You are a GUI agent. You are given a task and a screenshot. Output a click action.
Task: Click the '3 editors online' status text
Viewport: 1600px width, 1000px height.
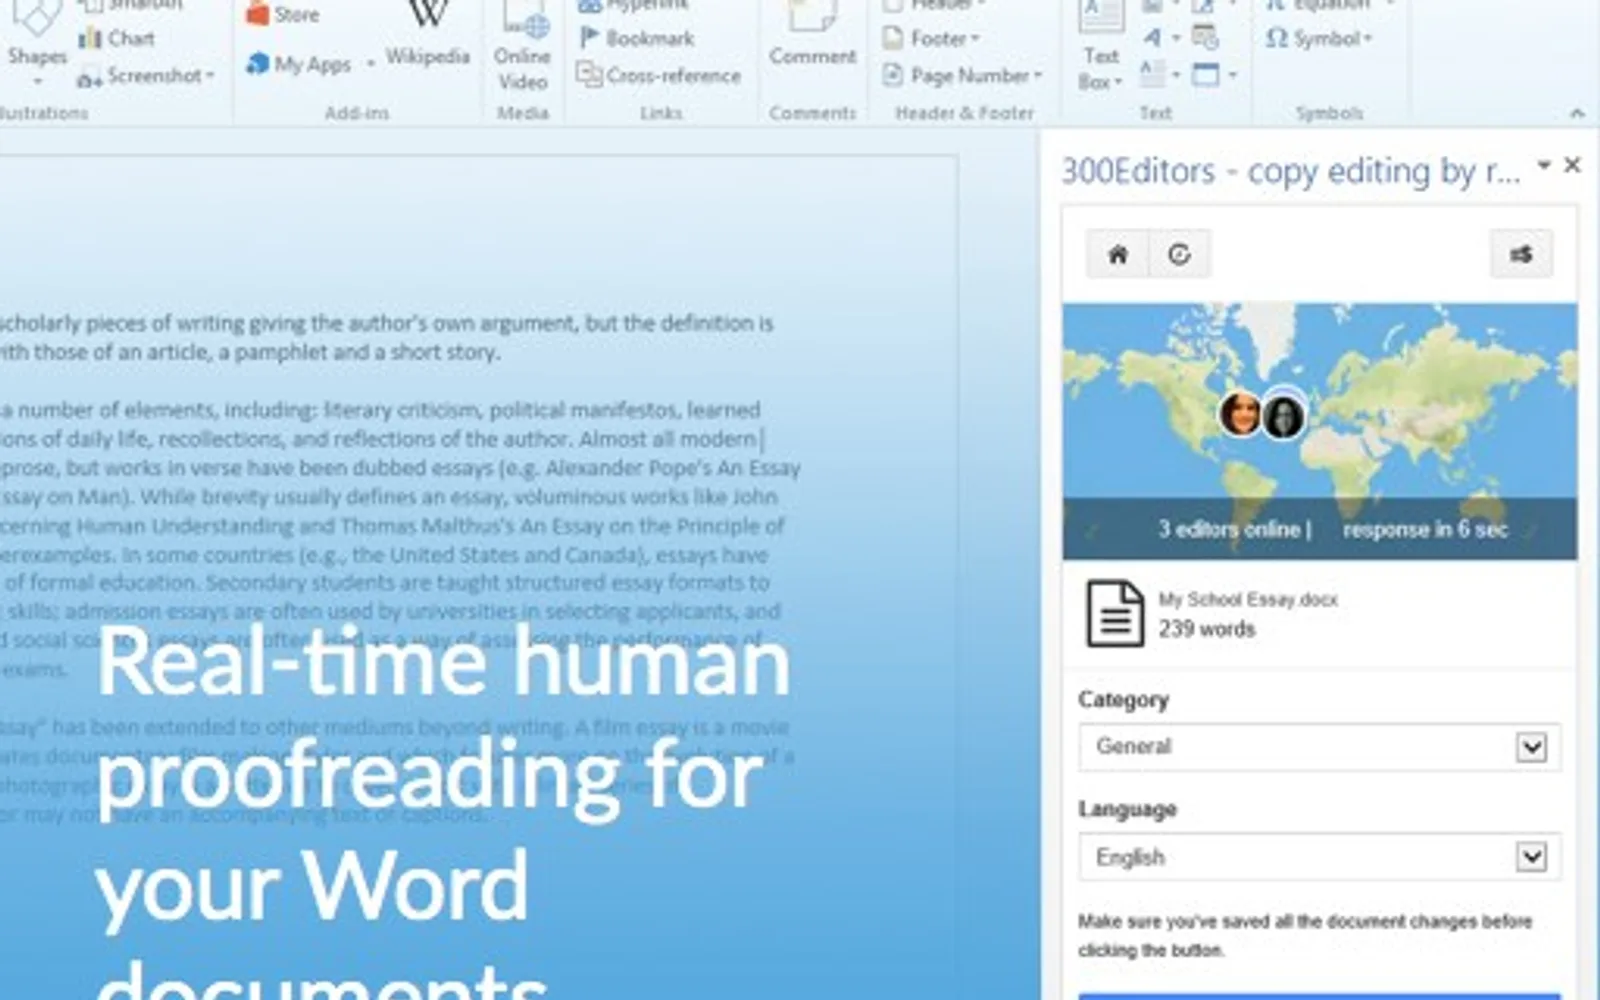tap(1229, 529)
